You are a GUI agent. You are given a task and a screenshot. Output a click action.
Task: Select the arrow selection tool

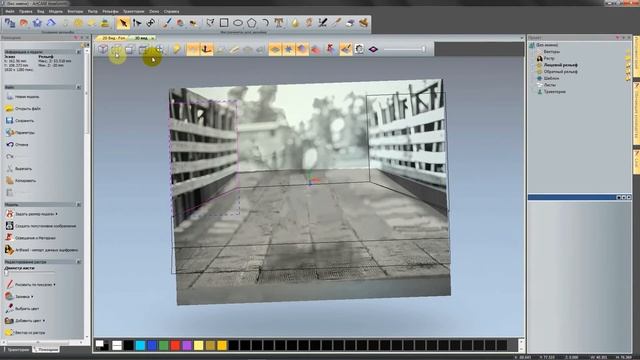123,23
